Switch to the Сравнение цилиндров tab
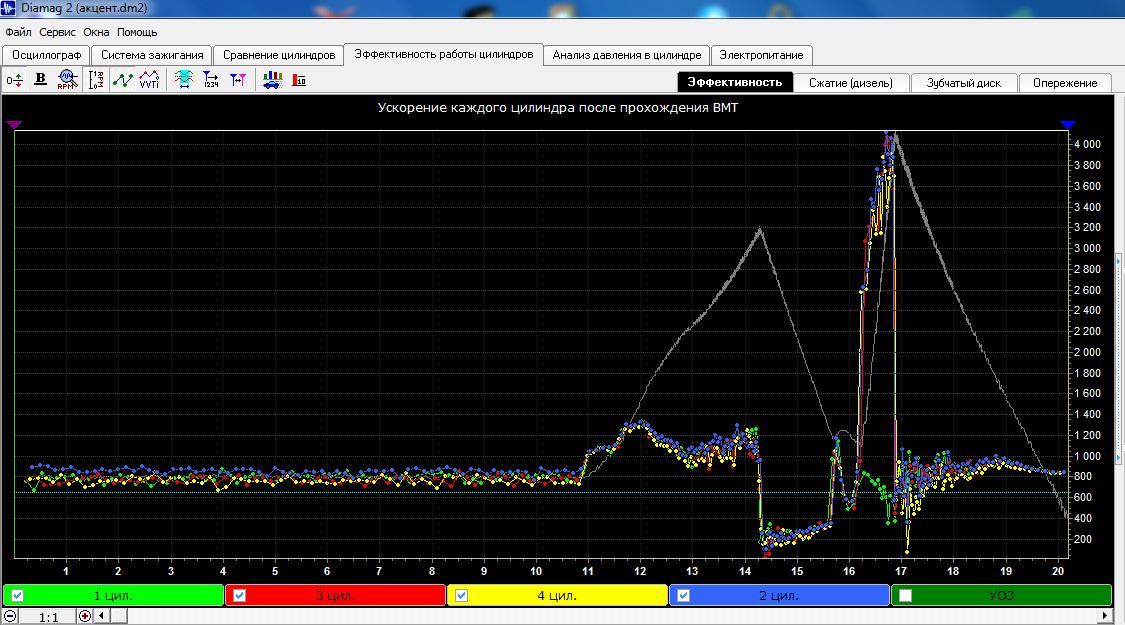The image size is (1125, 625). [279, 55]
